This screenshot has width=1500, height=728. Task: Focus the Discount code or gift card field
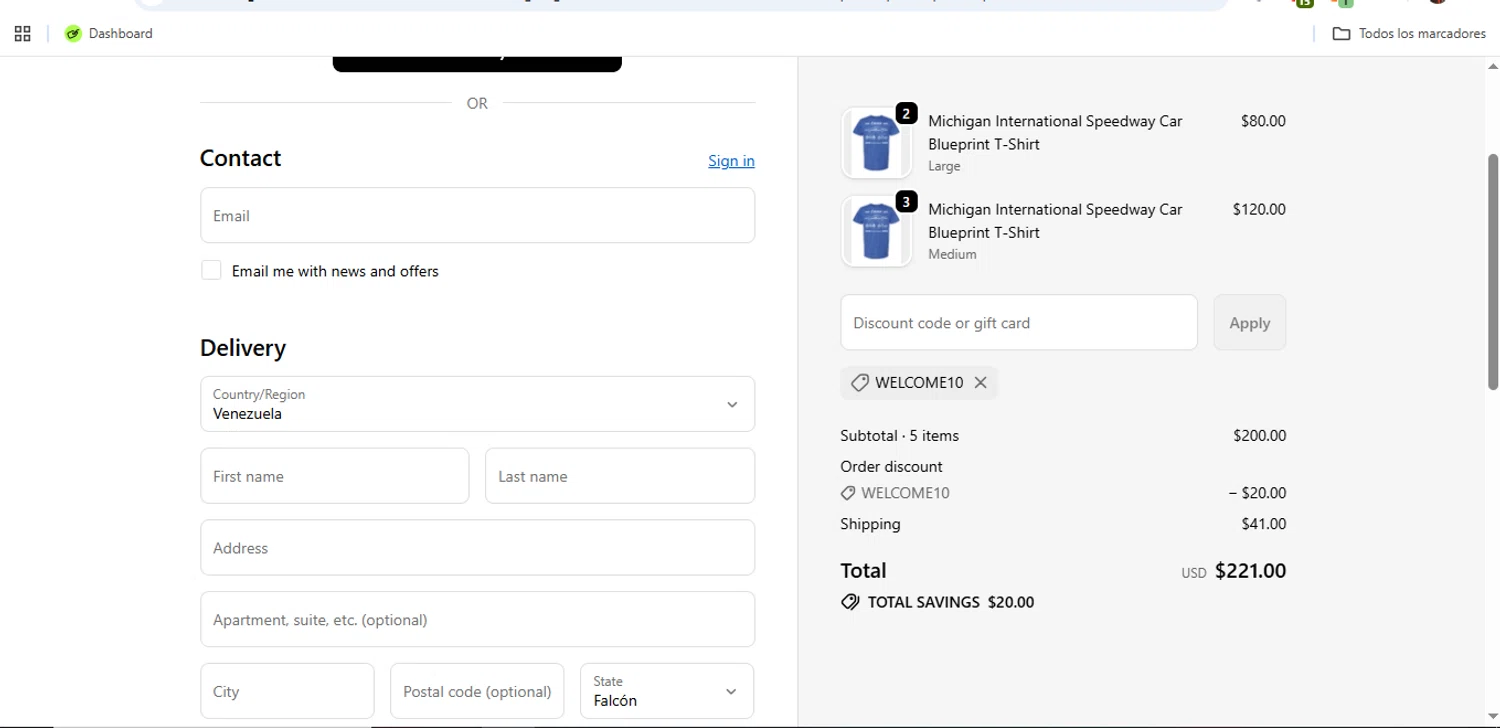pyautogui.click(x=1019, y=322)
